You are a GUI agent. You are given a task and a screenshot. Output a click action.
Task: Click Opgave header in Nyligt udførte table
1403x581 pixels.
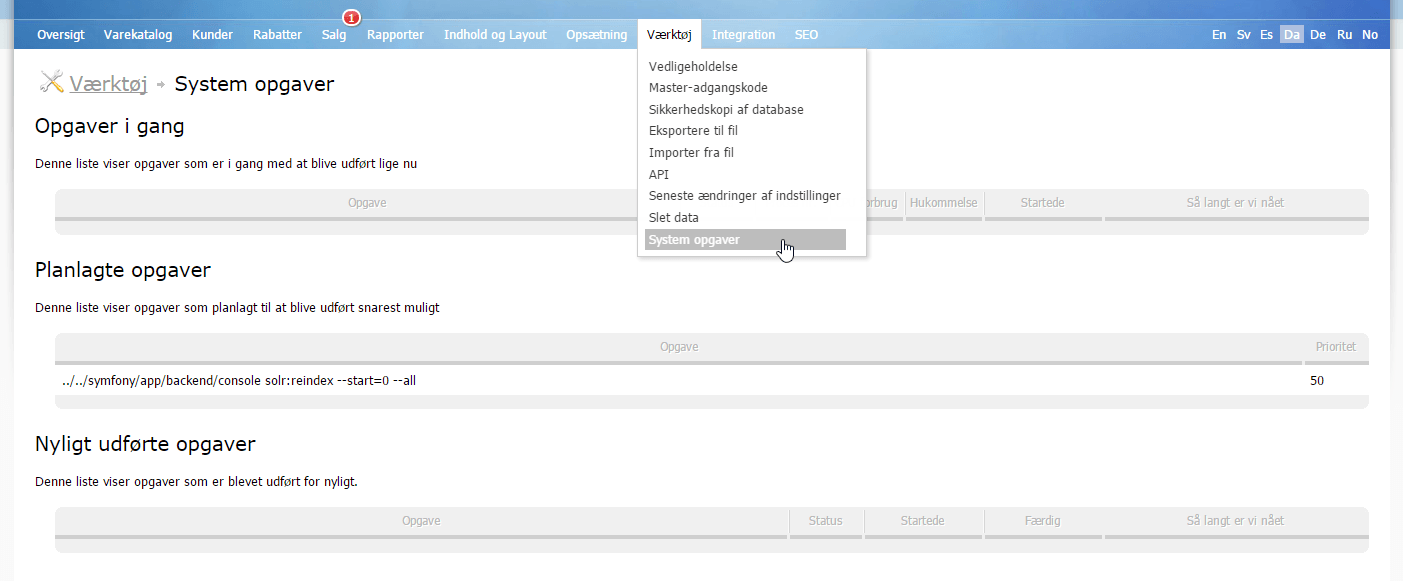pyautogui.click(x=421, y=521)
